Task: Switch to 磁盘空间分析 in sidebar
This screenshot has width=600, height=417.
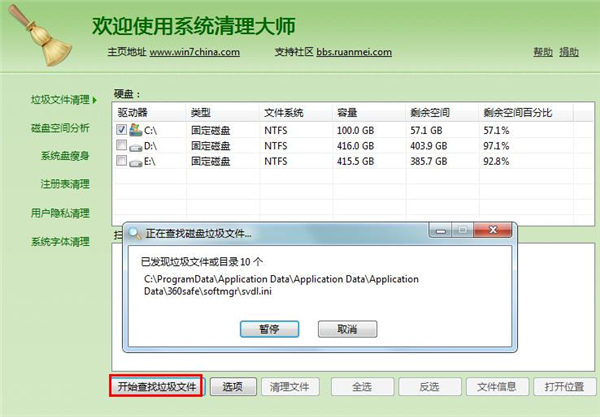Action: tap(60, 128)
